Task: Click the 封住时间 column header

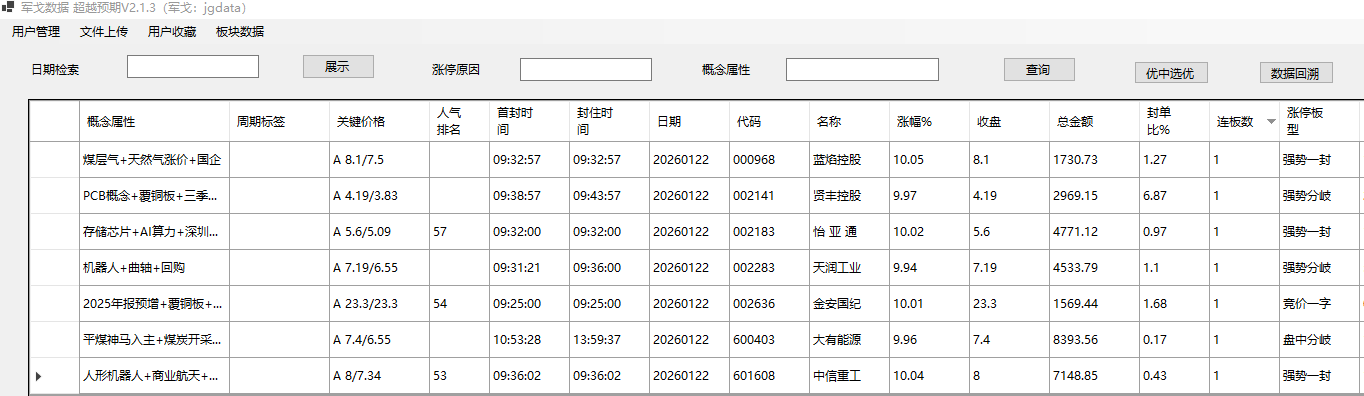Action: tap(609, 121)
